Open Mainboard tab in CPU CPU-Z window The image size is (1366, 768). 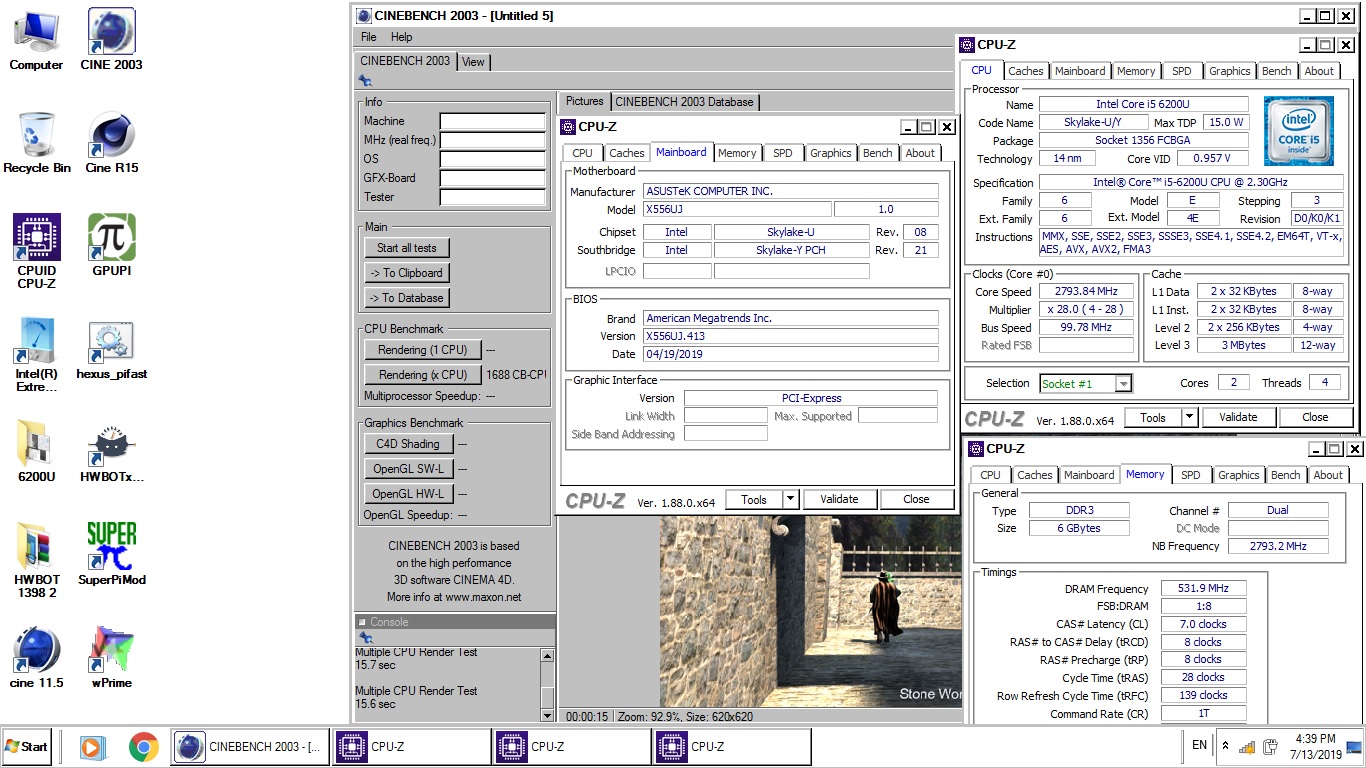point(1080,71)
